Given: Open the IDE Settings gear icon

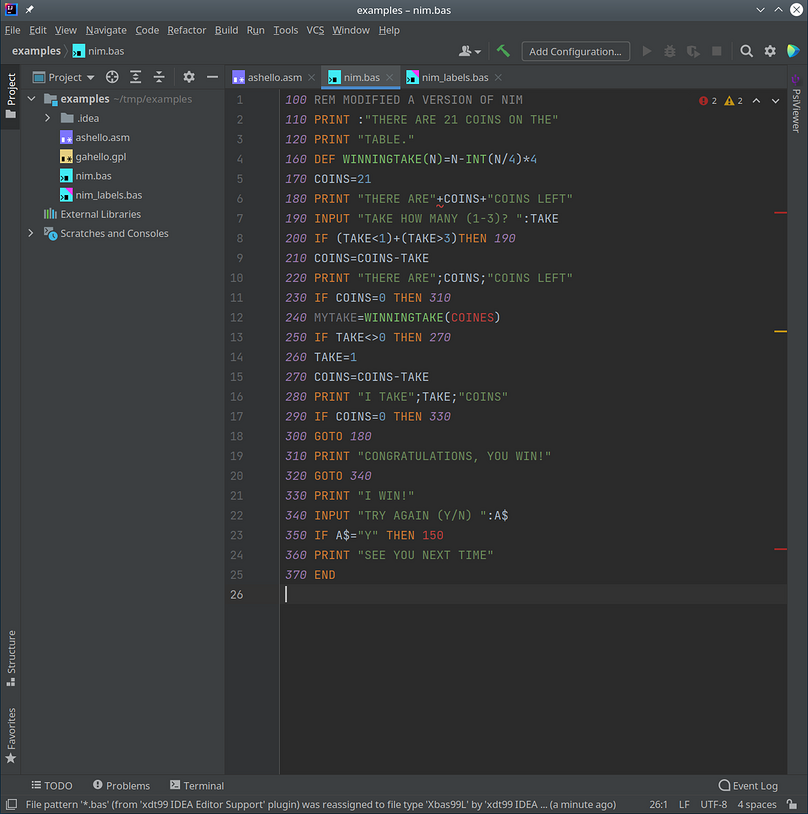Looking at the screenshot, I should pyautogui.click(x=769, y=50).
